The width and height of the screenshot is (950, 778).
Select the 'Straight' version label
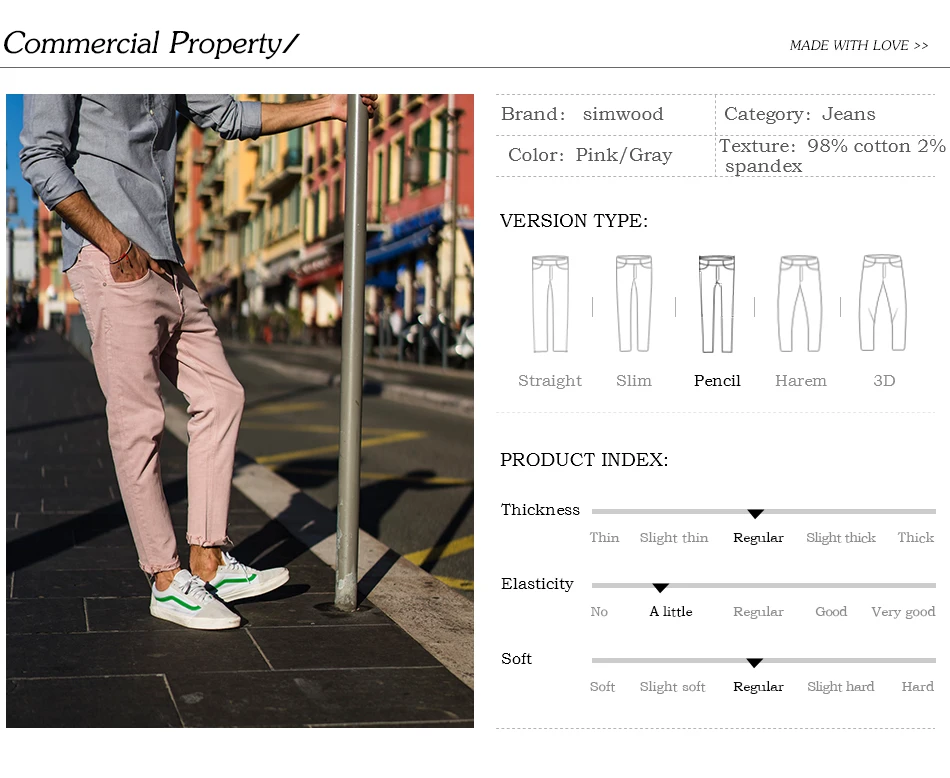pyautogui.click(x=550, y=381)
